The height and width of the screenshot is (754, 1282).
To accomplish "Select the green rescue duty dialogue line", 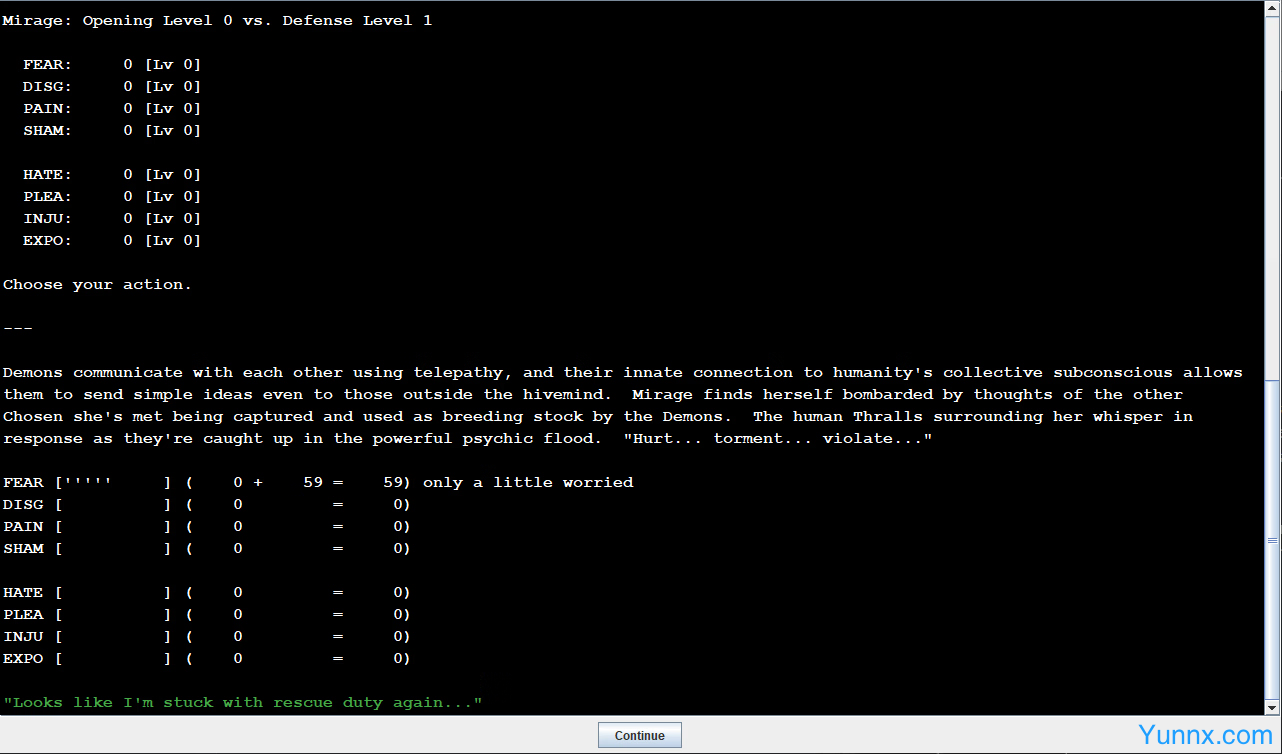I will 242,703.
